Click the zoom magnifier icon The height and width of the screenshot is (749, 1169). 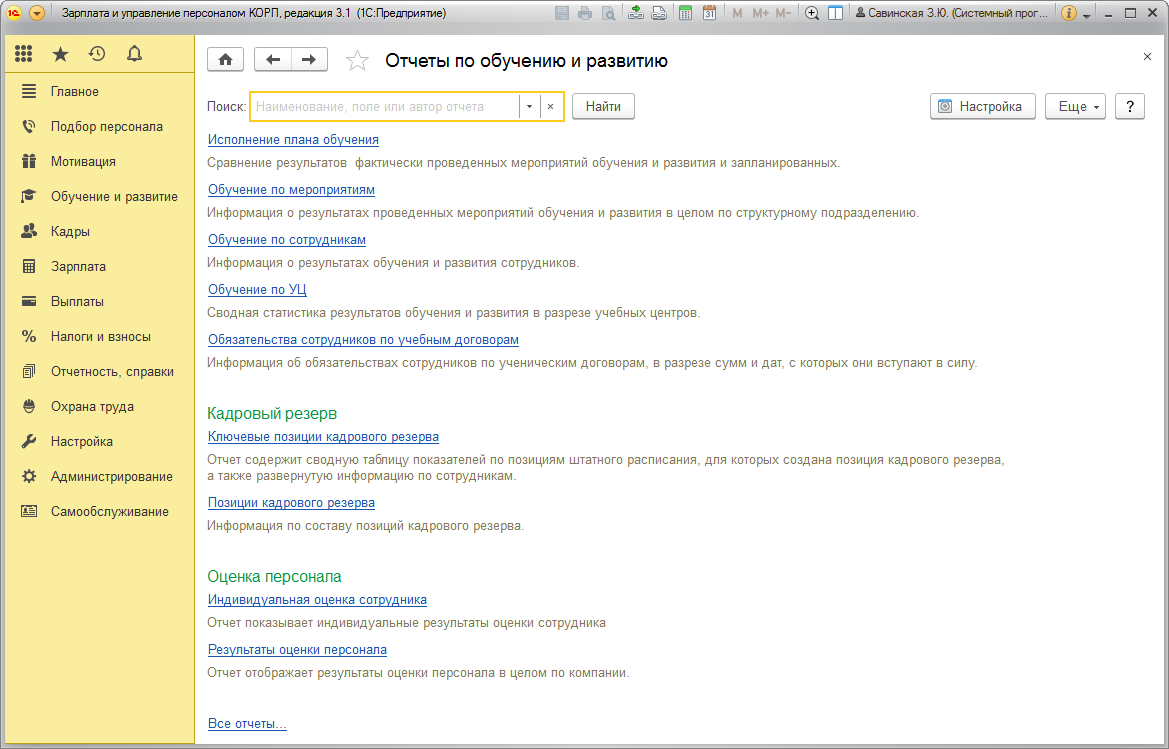[x=812, y=13]
